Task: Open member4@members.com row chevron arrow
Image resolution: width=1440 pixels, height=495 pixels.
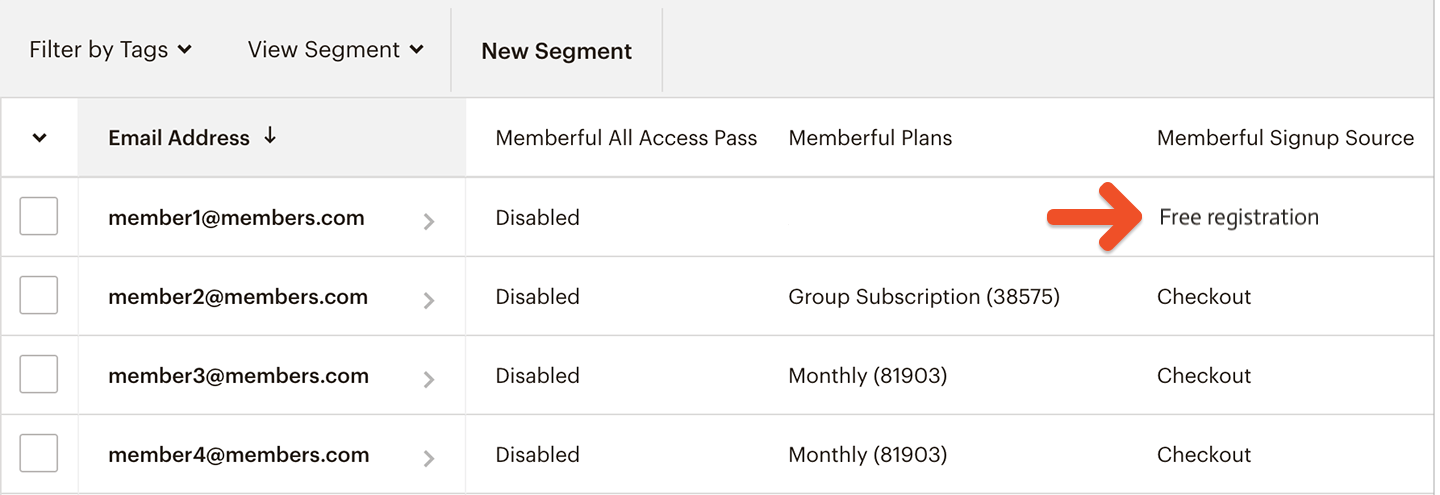Action: point(429,458)
